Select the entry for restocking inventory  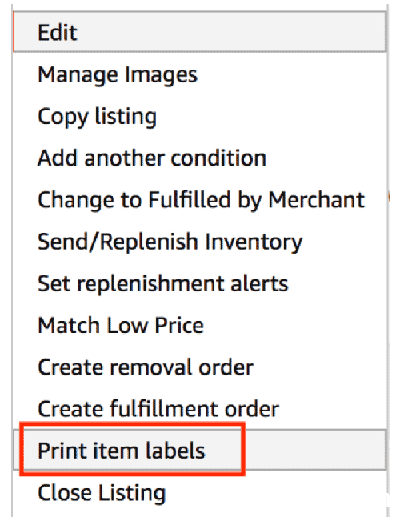tap(199, 242)
